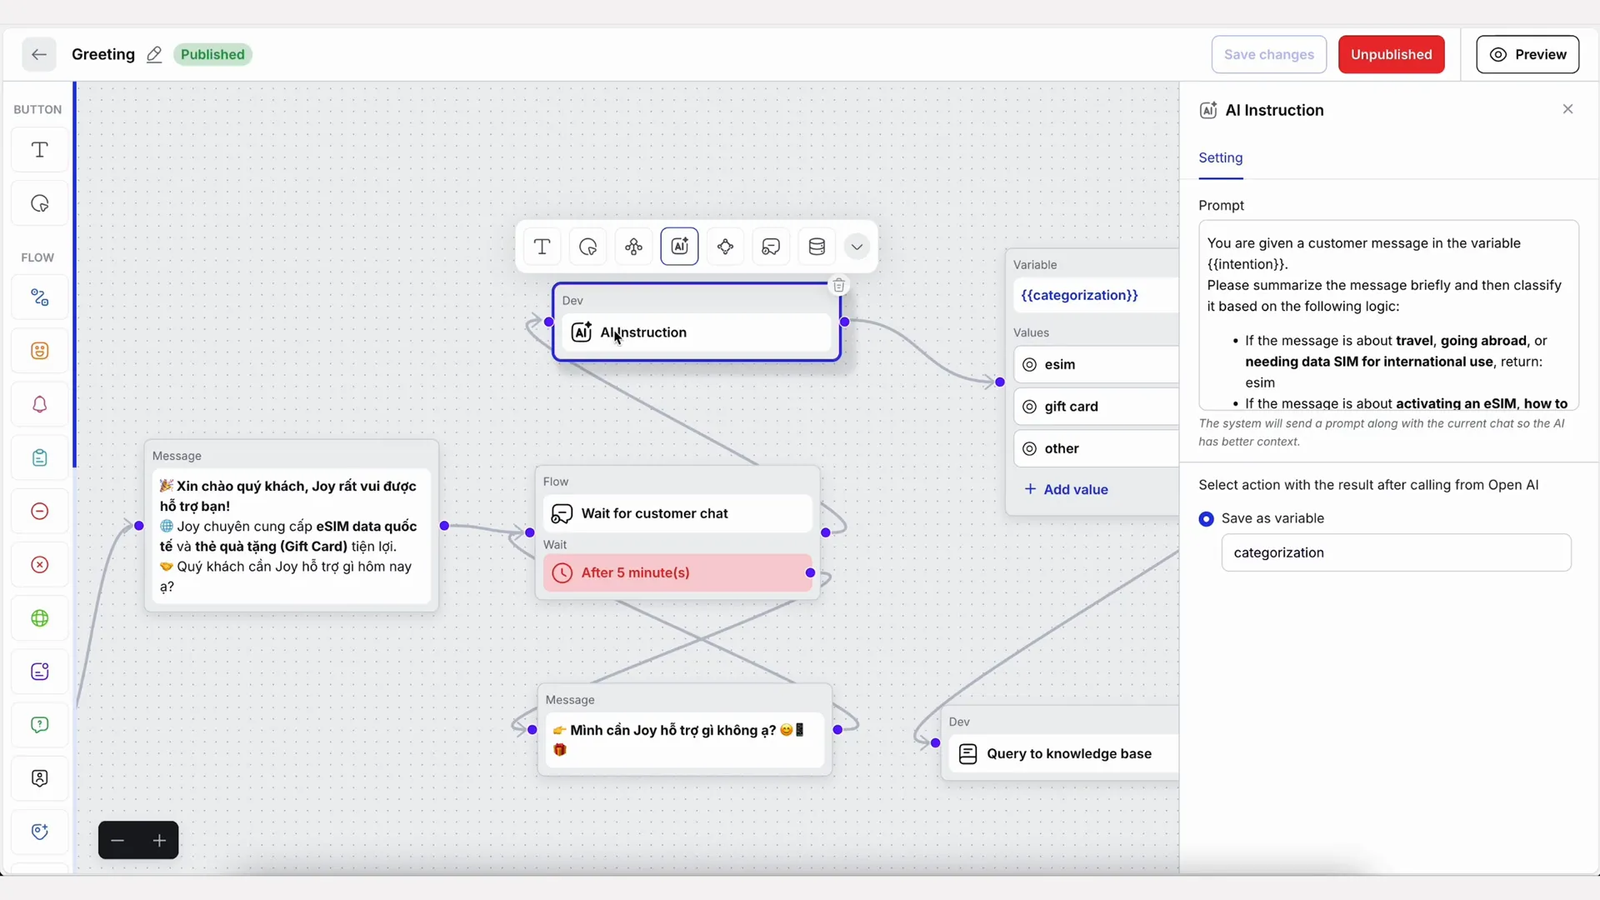
Task: Select the teal clipboard block in the left sidebar
Action: click(x=40, y=458)
